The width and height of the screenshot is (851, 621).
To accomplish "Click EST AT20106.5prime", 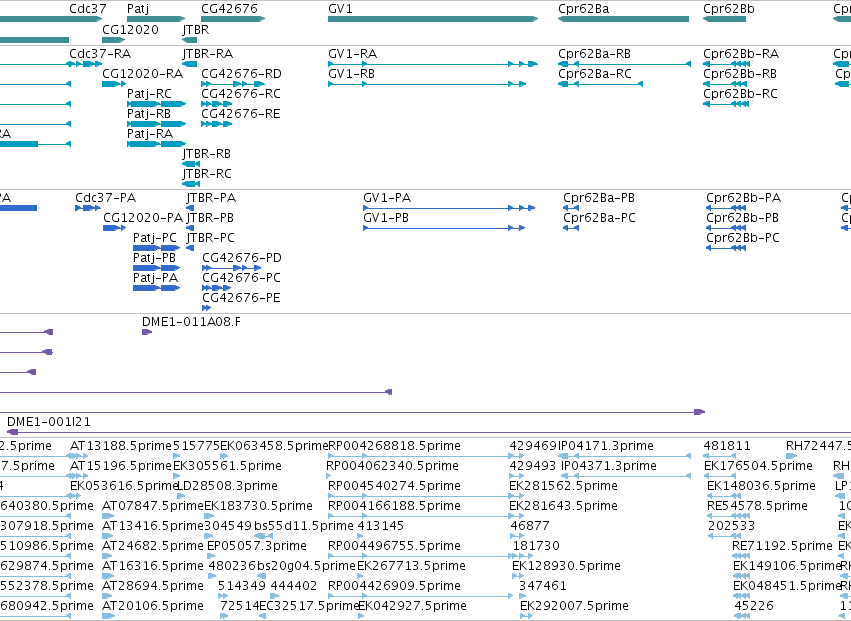I will [x=153, y=605].
